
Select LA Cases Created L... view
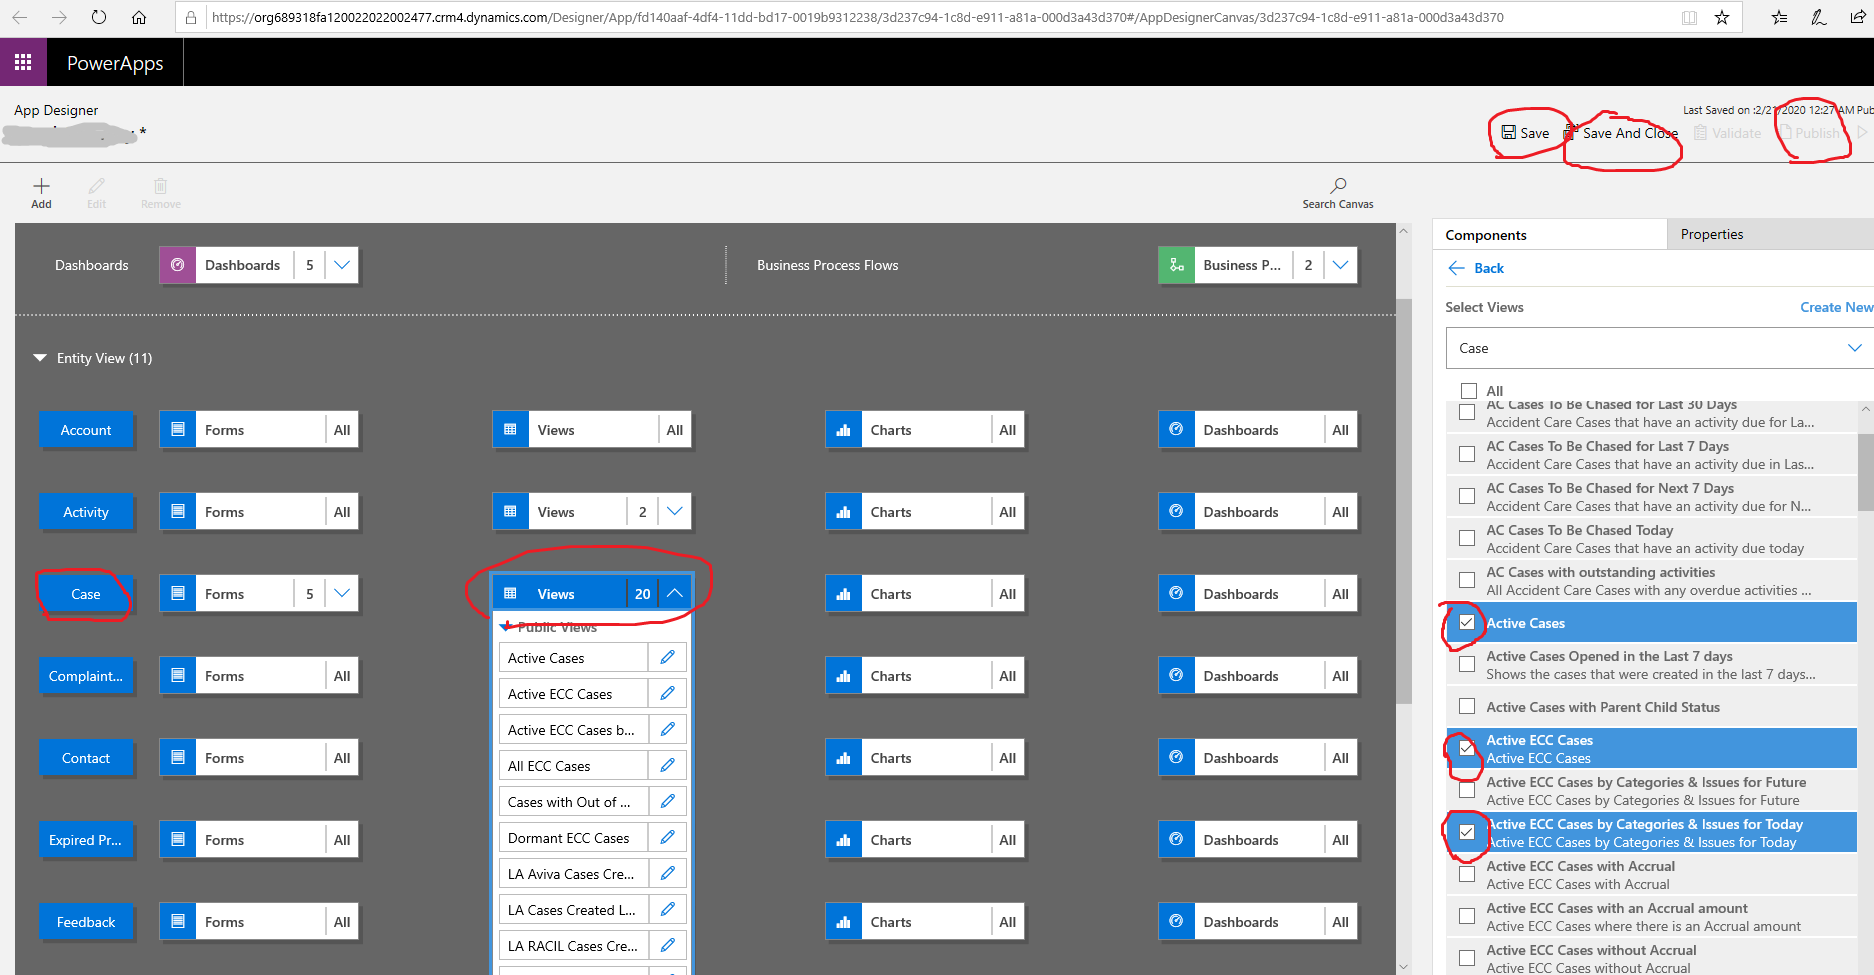pyautogui.click(x=573, y=909)
